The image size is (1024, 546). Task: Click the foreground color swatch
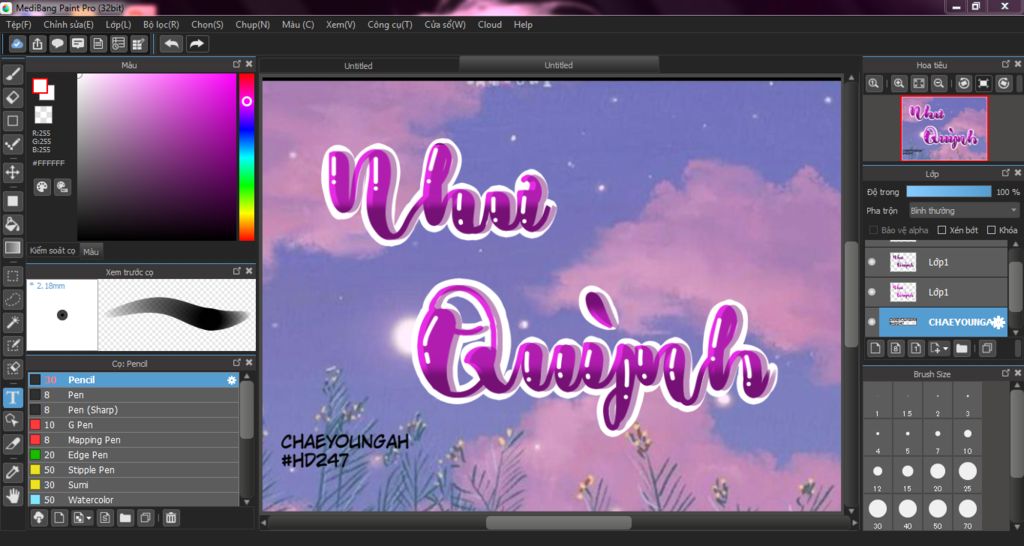(x=40, y=86)
